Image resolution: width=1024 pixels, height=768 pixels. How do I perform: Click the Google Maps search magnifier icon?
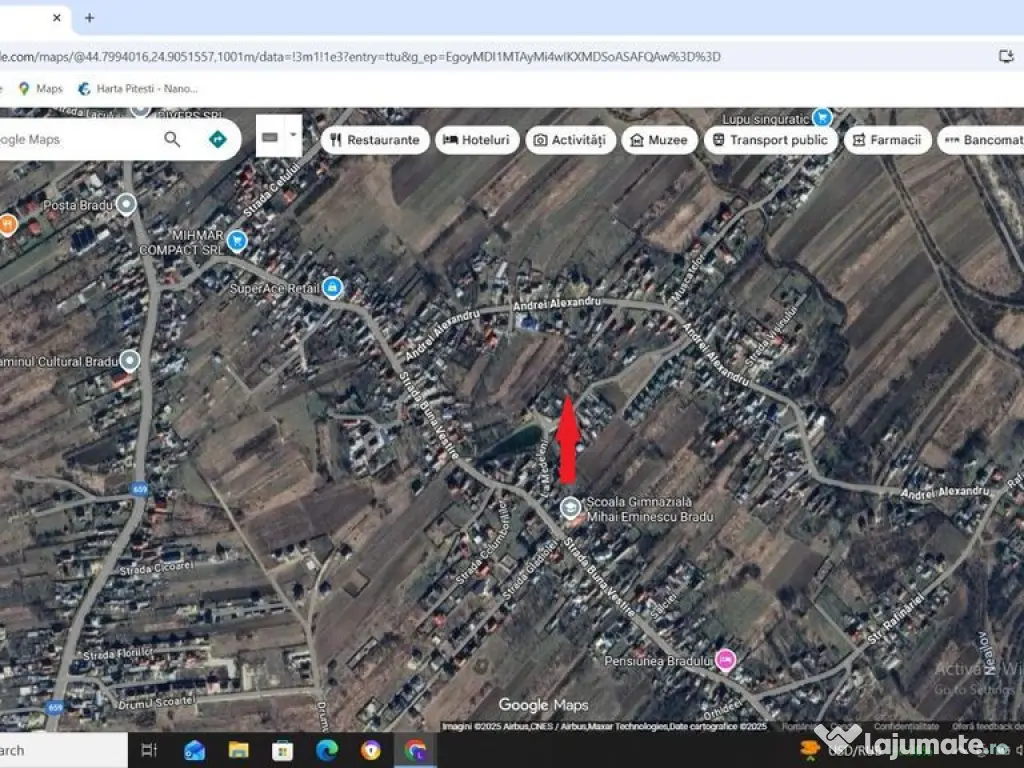point(172,139)
